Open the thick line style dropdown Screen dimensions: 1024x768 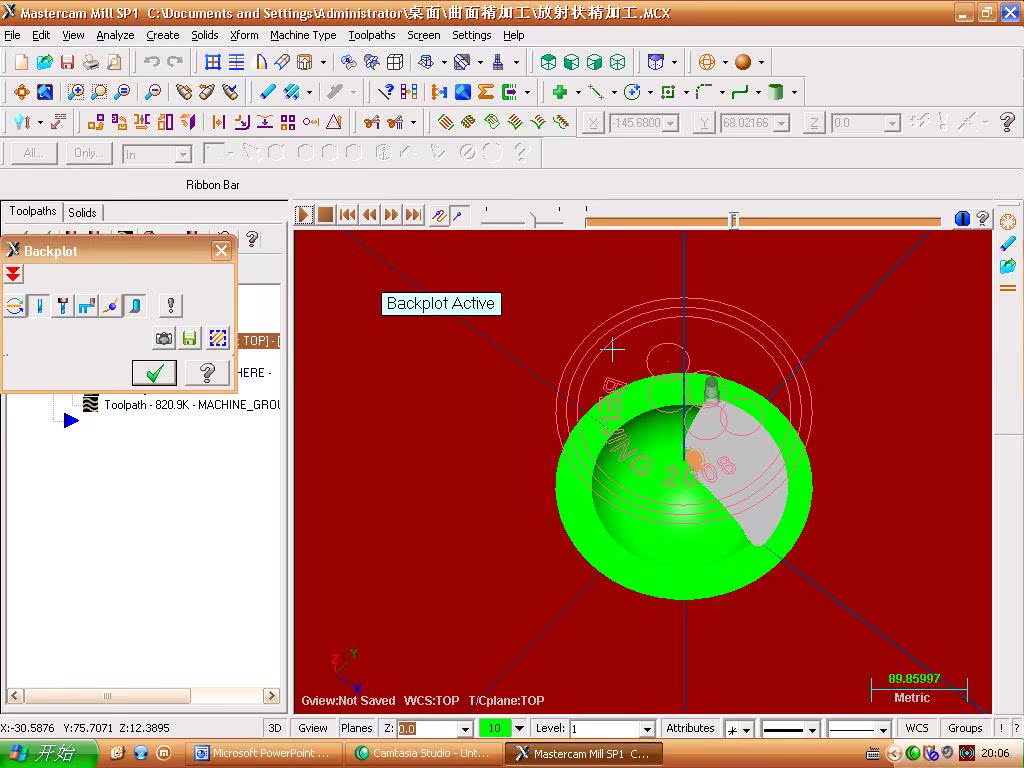812,729
